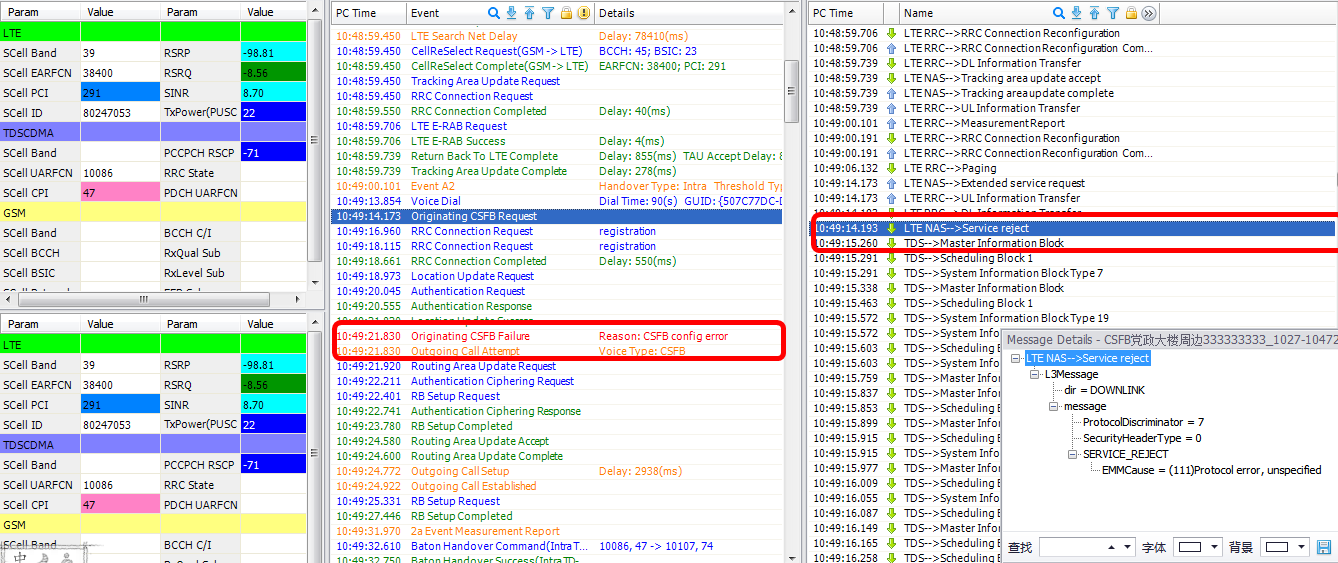This screenshot has width=1338, height=563.
Task: Select the LTE E-RAB Request event row
Action: (x=557, y=126)
